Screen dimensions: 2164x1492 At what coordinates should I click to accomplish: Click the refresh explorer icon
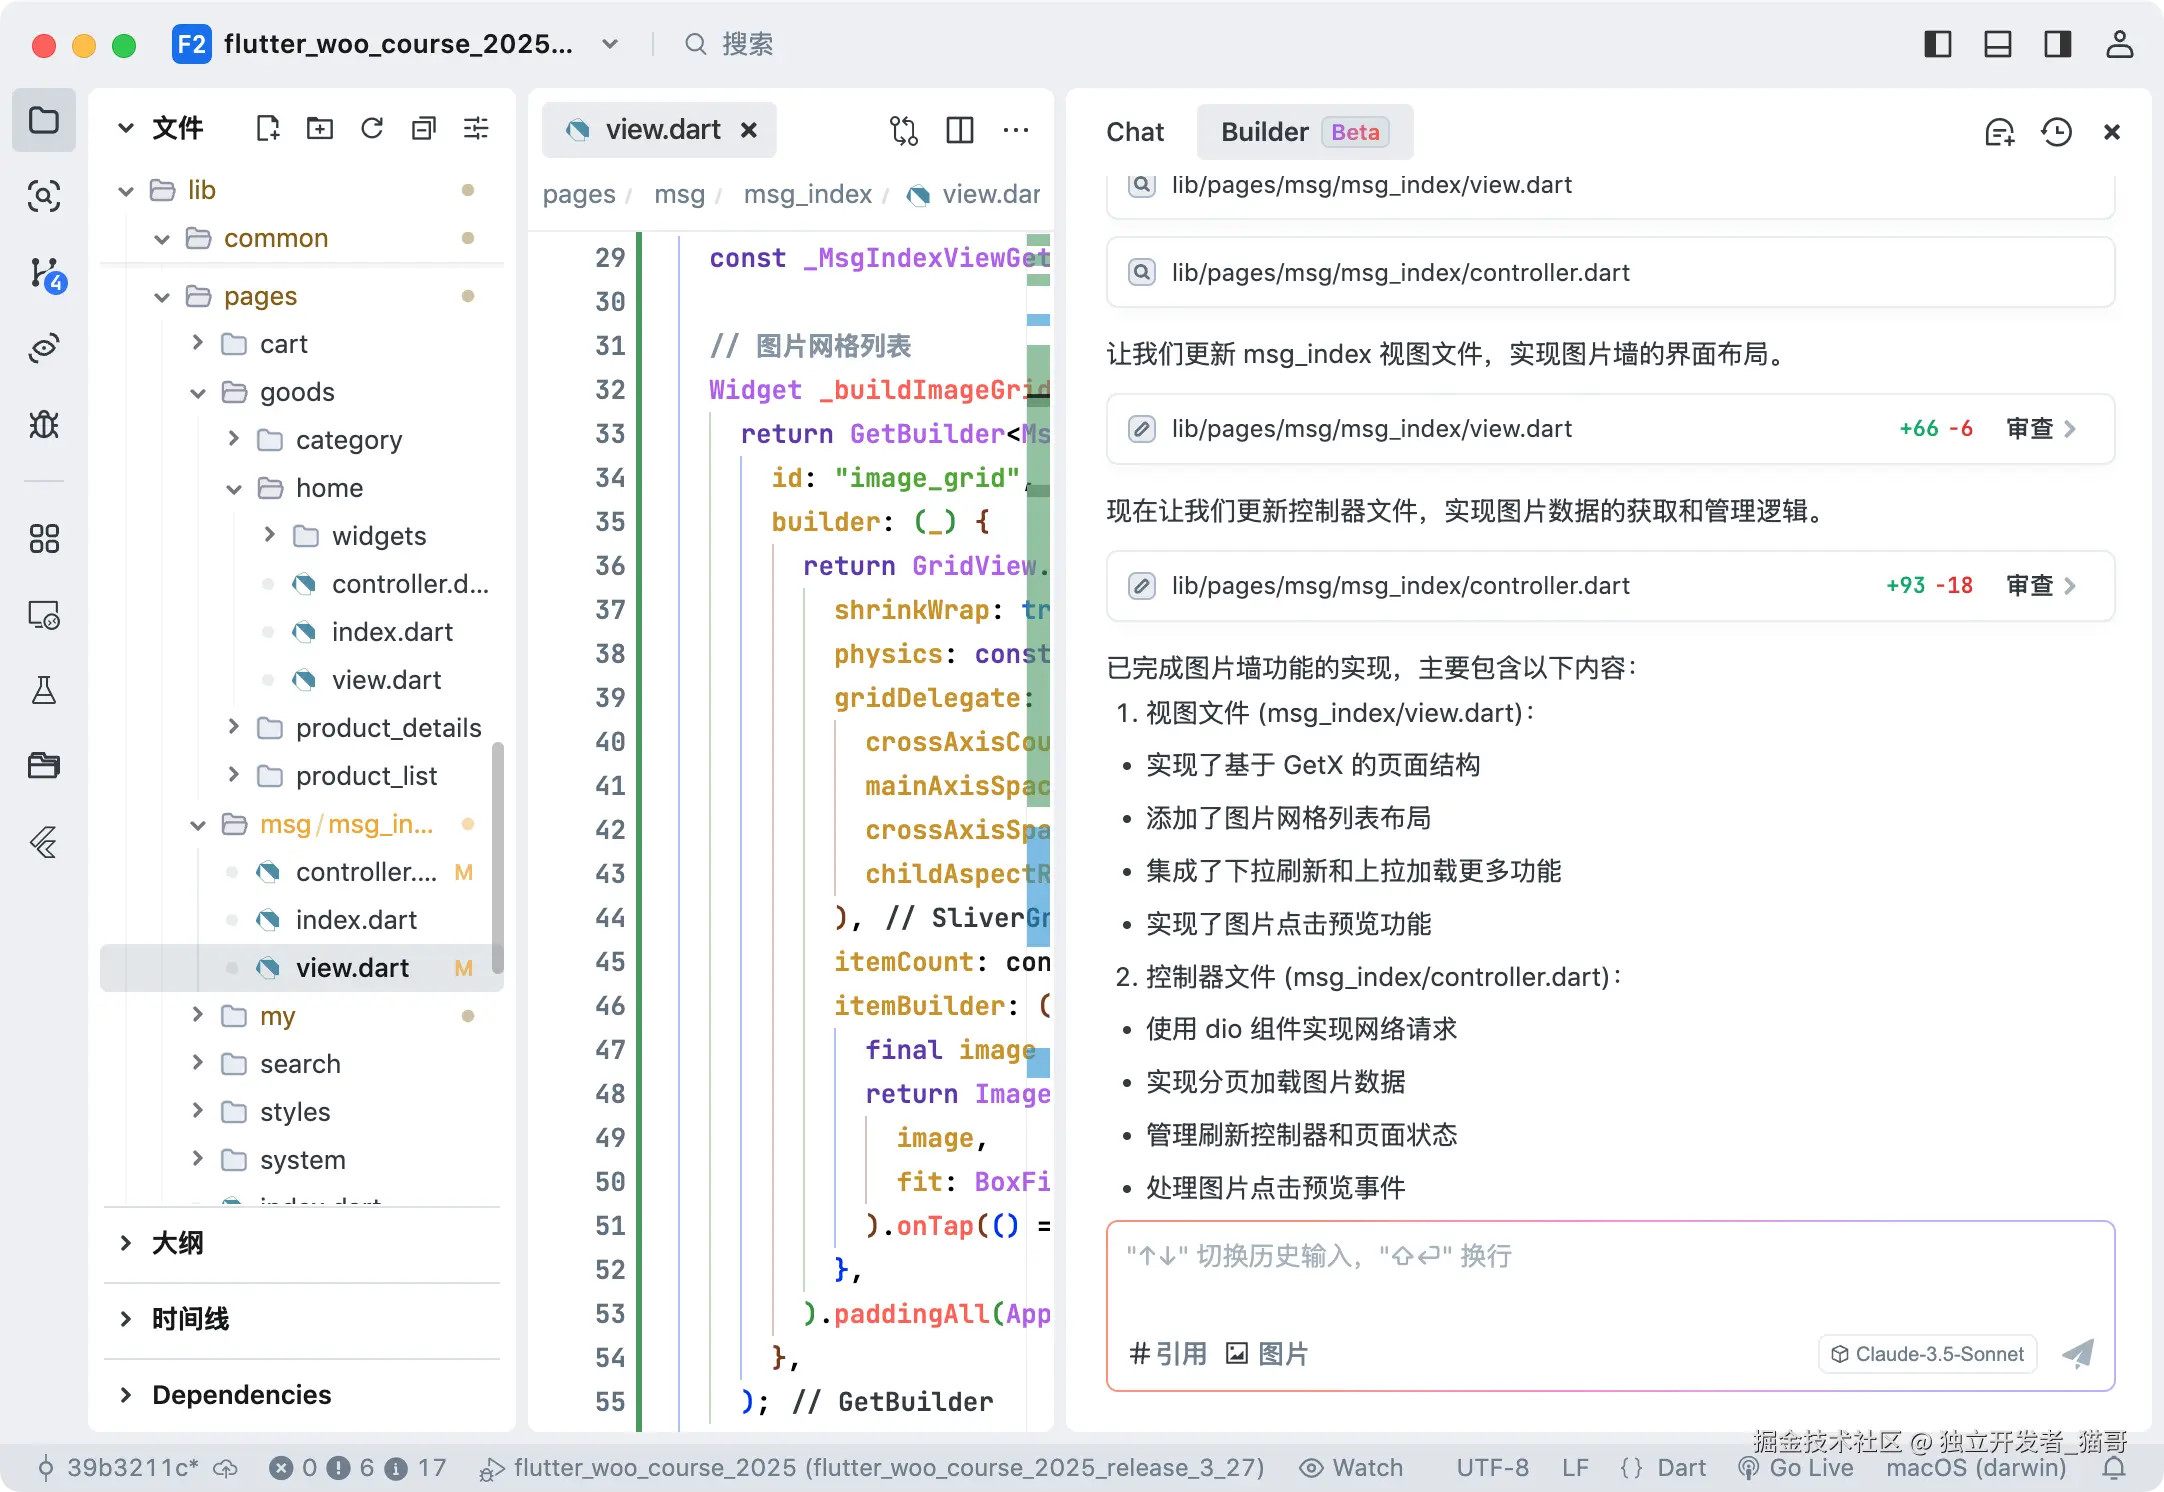point(372,128)
